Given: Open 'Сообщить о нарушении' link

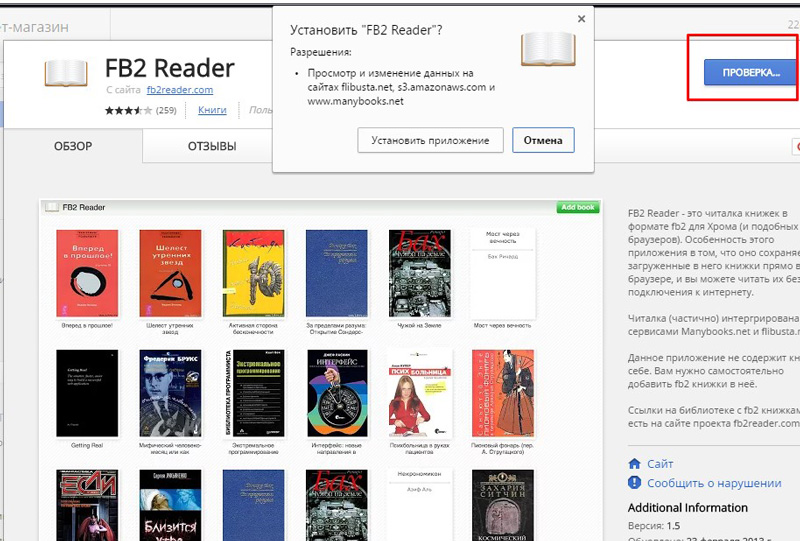Looking at the screenshot, I should [x=714, y=483].
